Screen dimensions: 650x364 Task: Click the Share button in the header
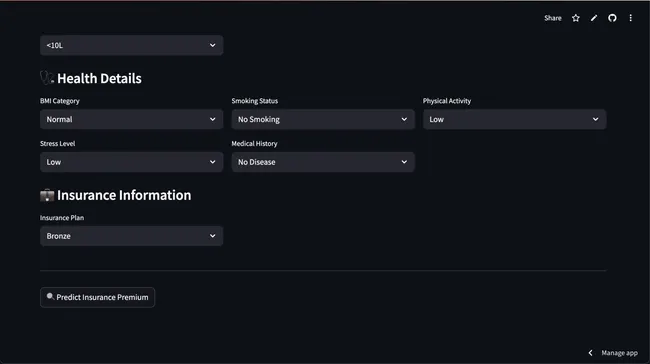[x=553, y=18]
